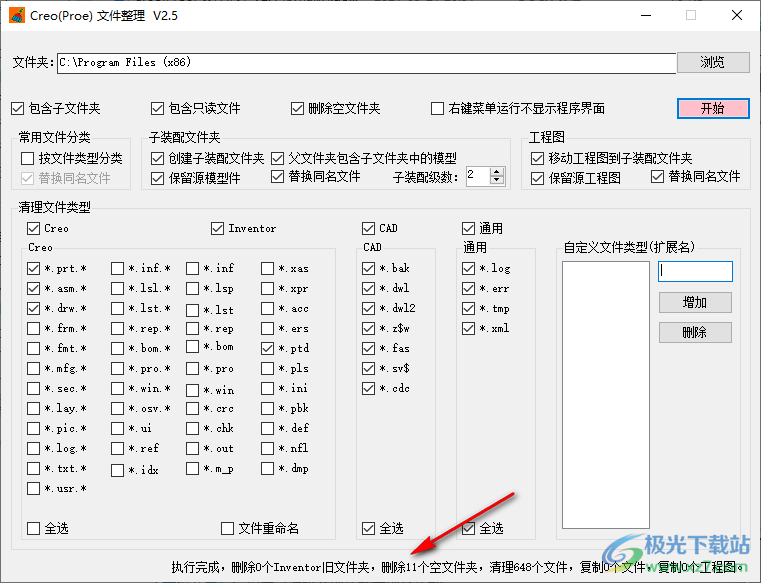Image resolution: width=761 pixels, height=583 pixels.
Task: Uncheck the *.err checkbox
Action: [x=468, y=288]
